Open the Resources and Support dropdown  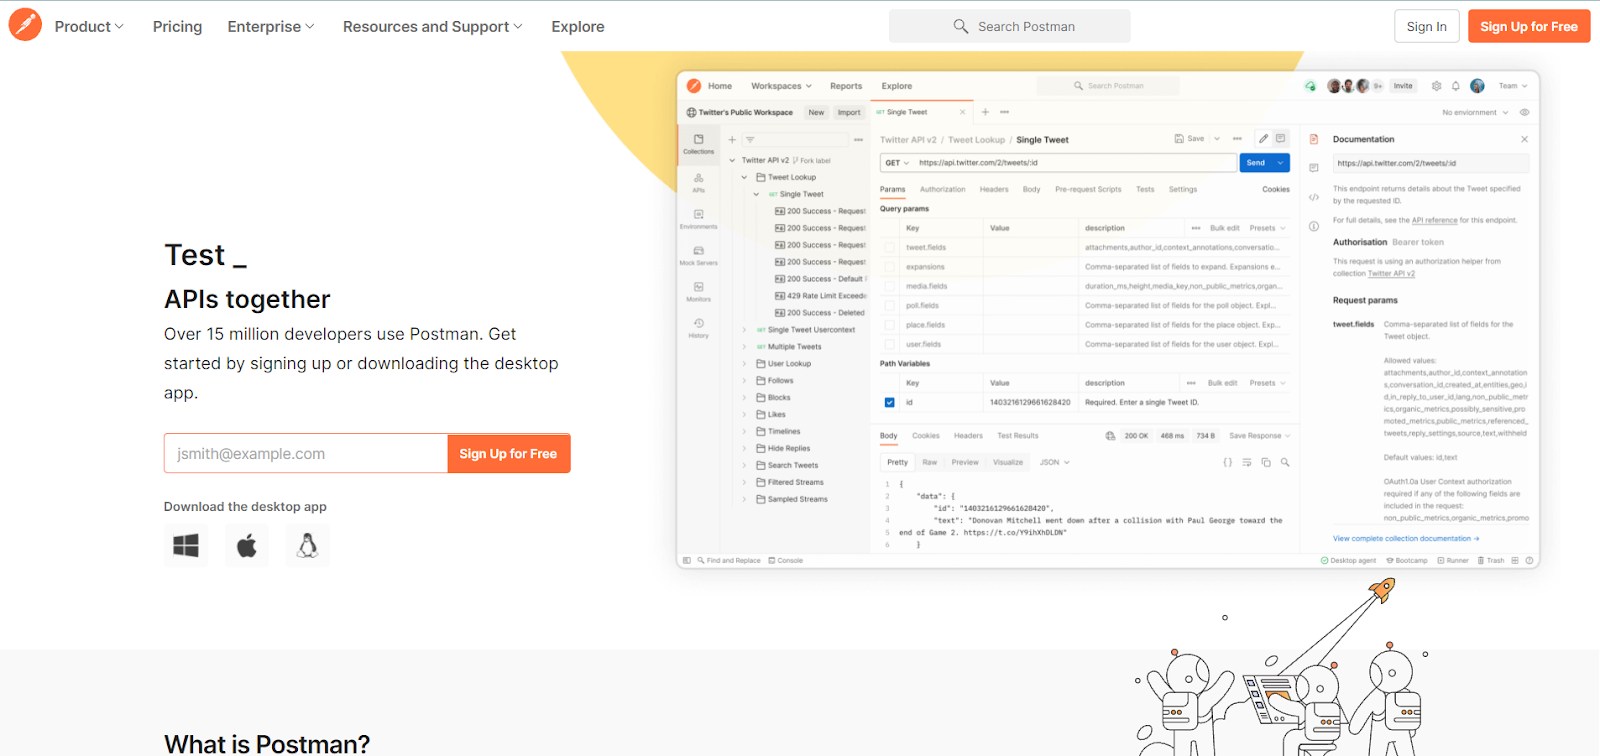coord(433,27)
